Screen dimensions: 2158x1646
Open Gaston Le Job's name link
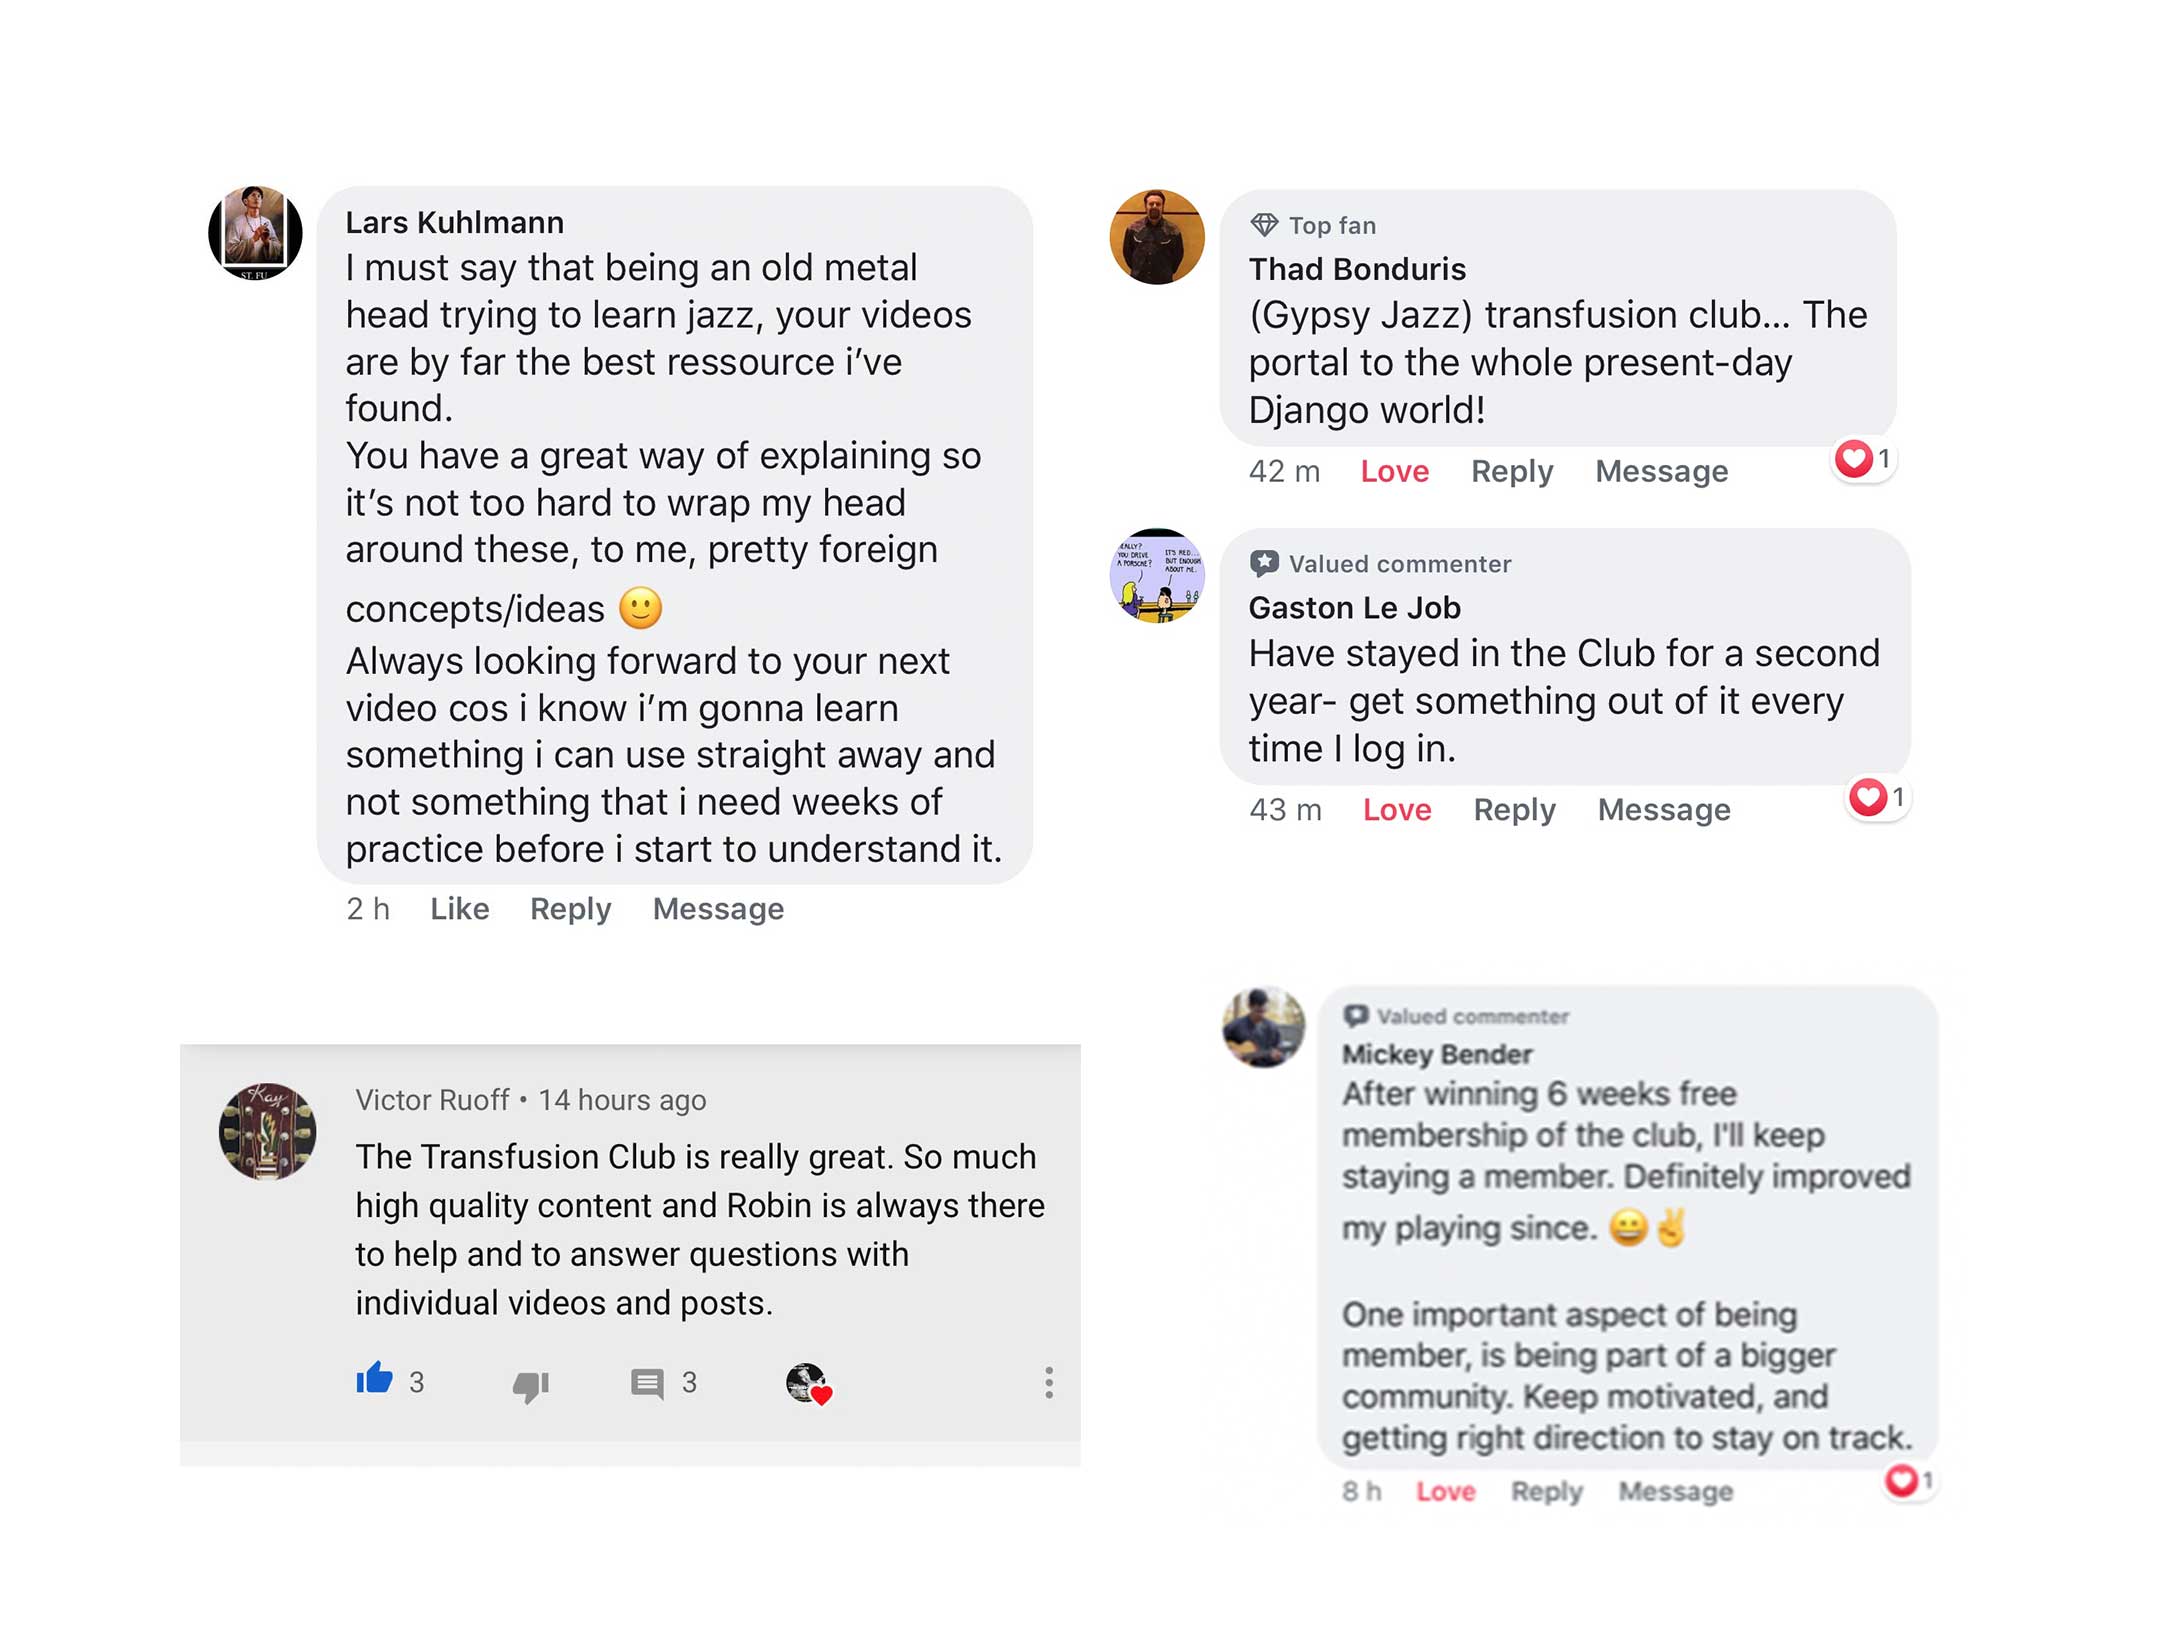coord(1354,608)
